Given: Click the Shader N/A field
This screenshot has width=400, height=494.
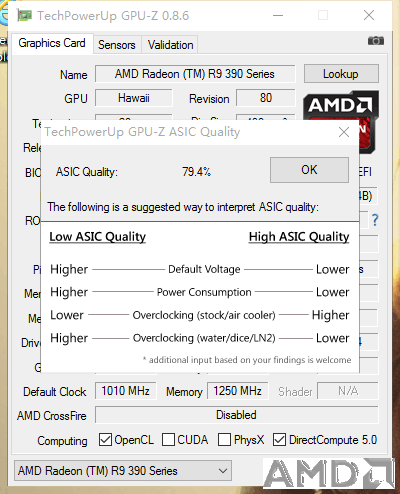Looking at the screenshot, I should (x=348, y=391).
